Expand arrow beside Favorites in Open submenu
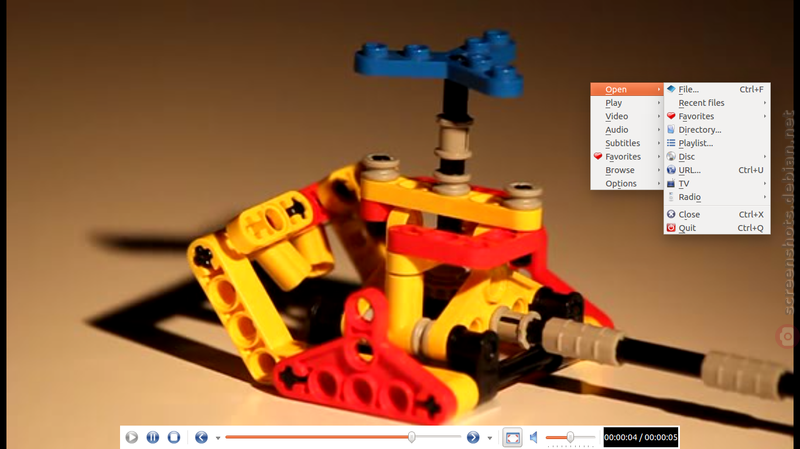This screenshot has height=449, width=800. point(764,116)
